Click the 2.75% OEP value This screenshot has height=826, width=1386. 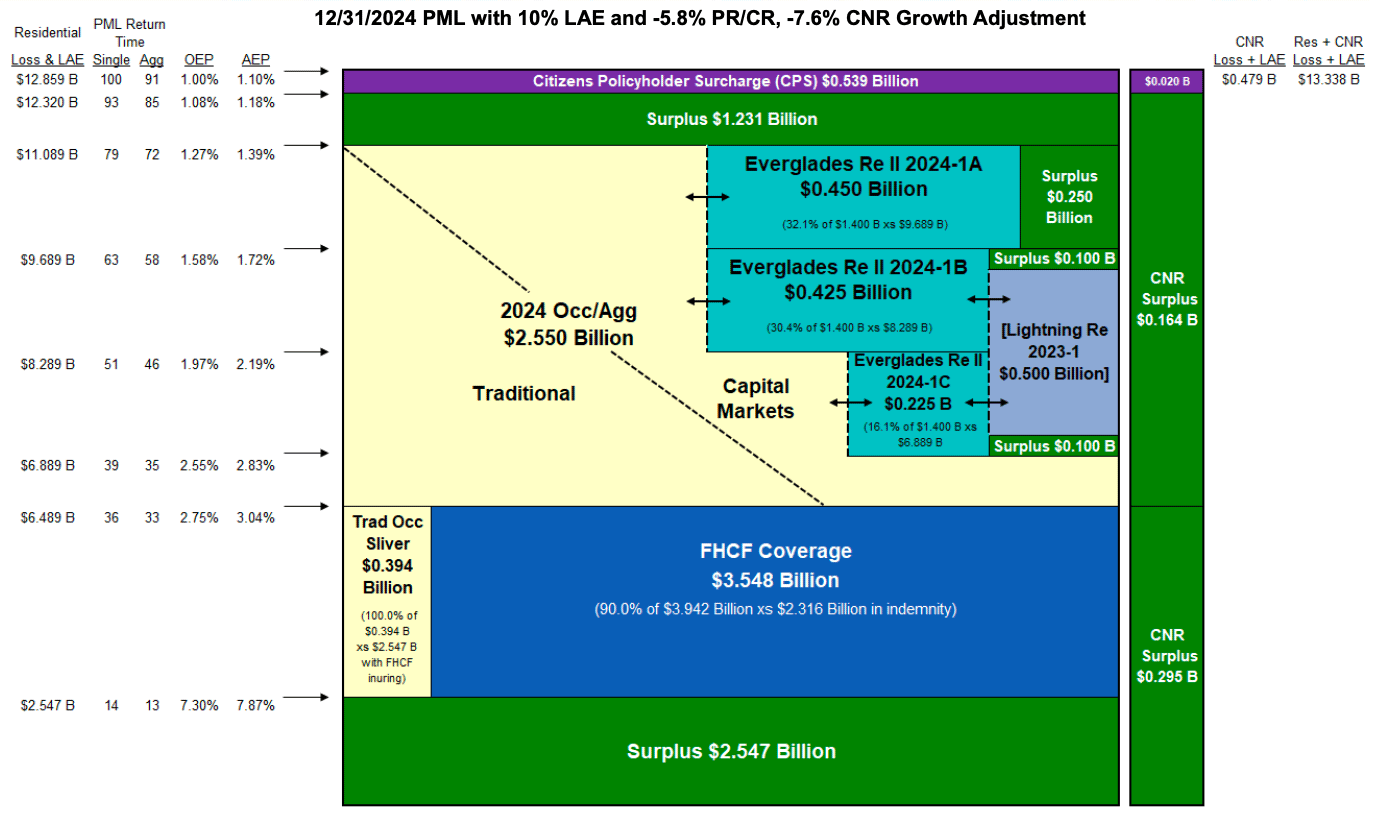tap(200, 517)
